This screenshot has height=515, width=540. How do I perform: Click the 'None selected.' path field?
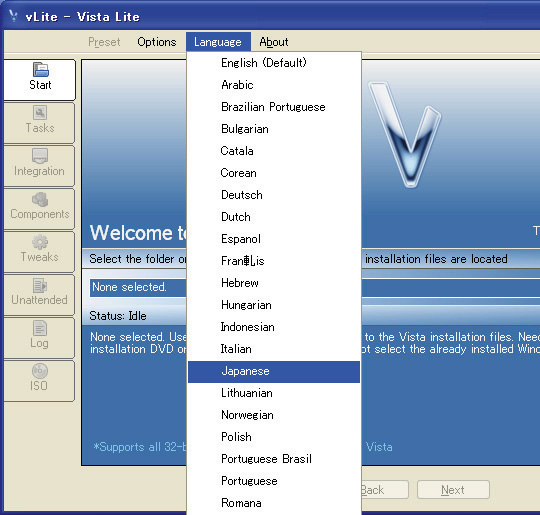(138, 287)
